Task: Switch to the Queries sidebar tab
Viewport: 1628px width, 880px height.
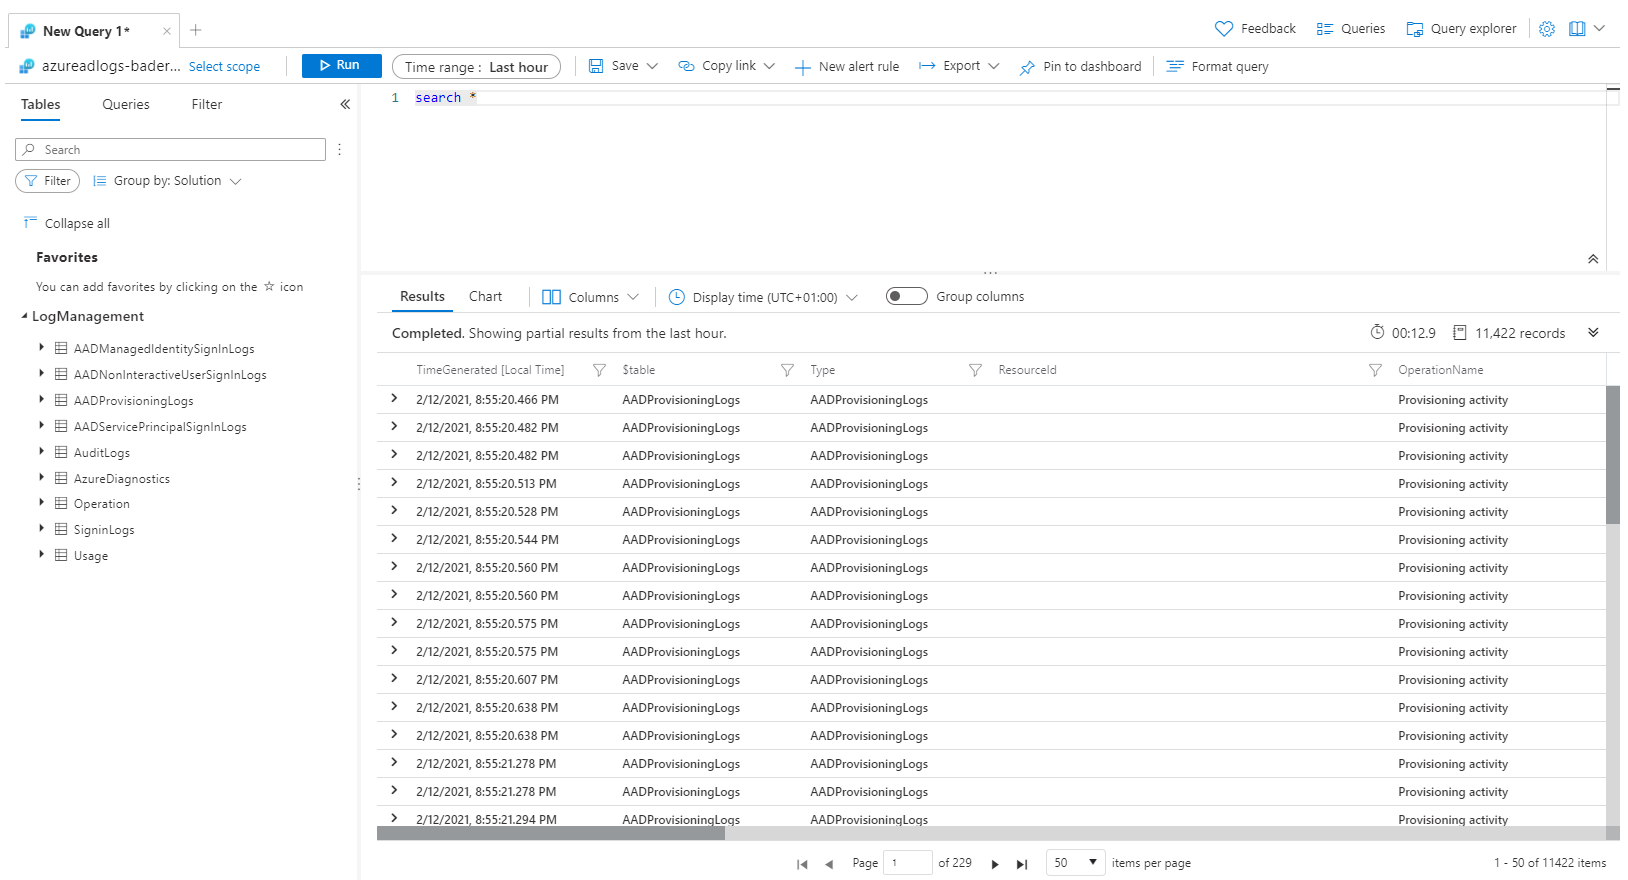Action: tap(126, 104)
